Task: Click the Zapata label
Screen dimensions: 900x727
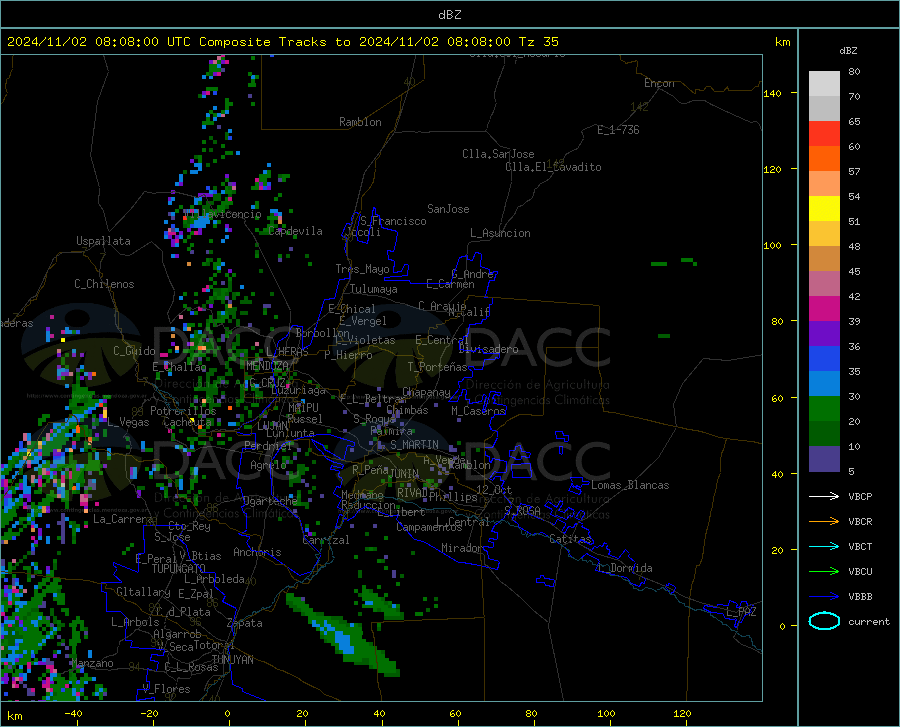Action: pyautogui.click(x=245, y=623)
